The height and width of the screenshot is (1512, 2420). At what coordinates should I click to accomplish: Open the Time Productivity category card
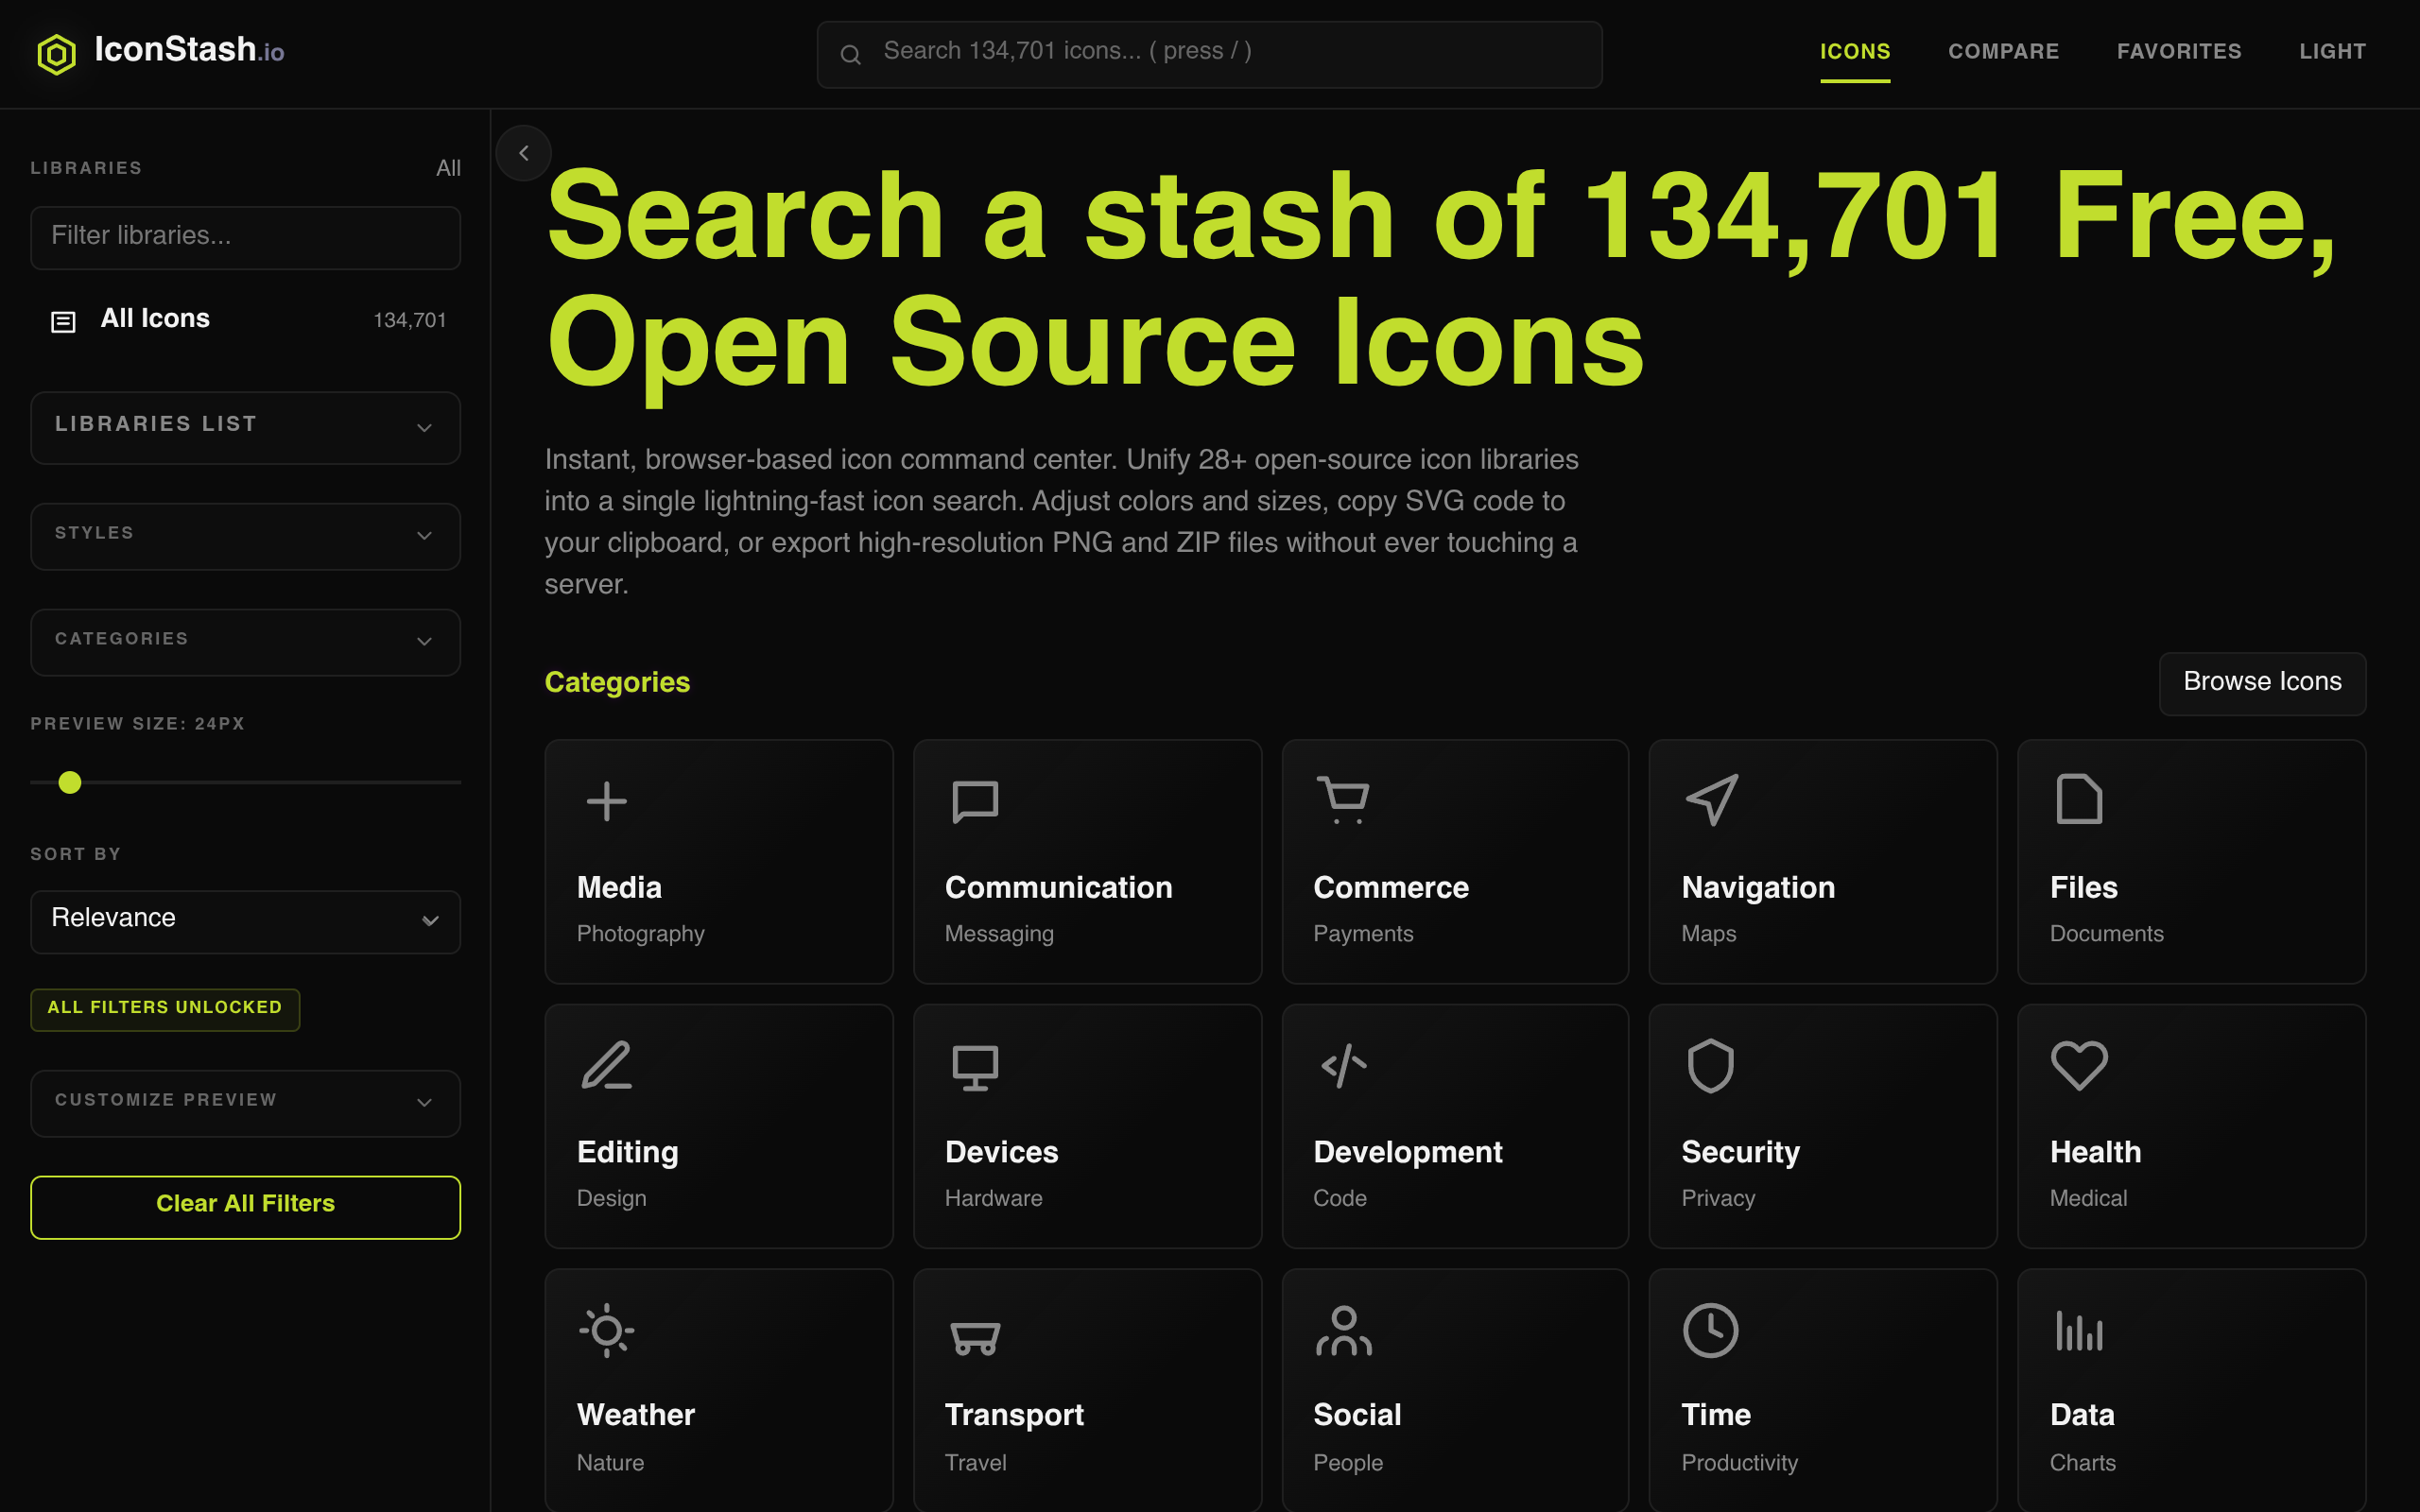point(1823,1391)
